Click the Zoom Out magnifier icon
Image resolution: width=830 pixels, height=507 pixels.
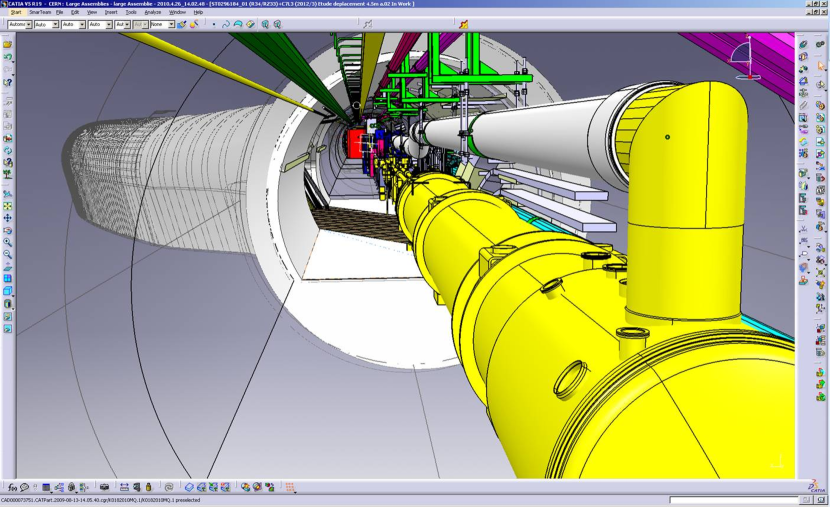pyautogui.click(x=8, y=254)
